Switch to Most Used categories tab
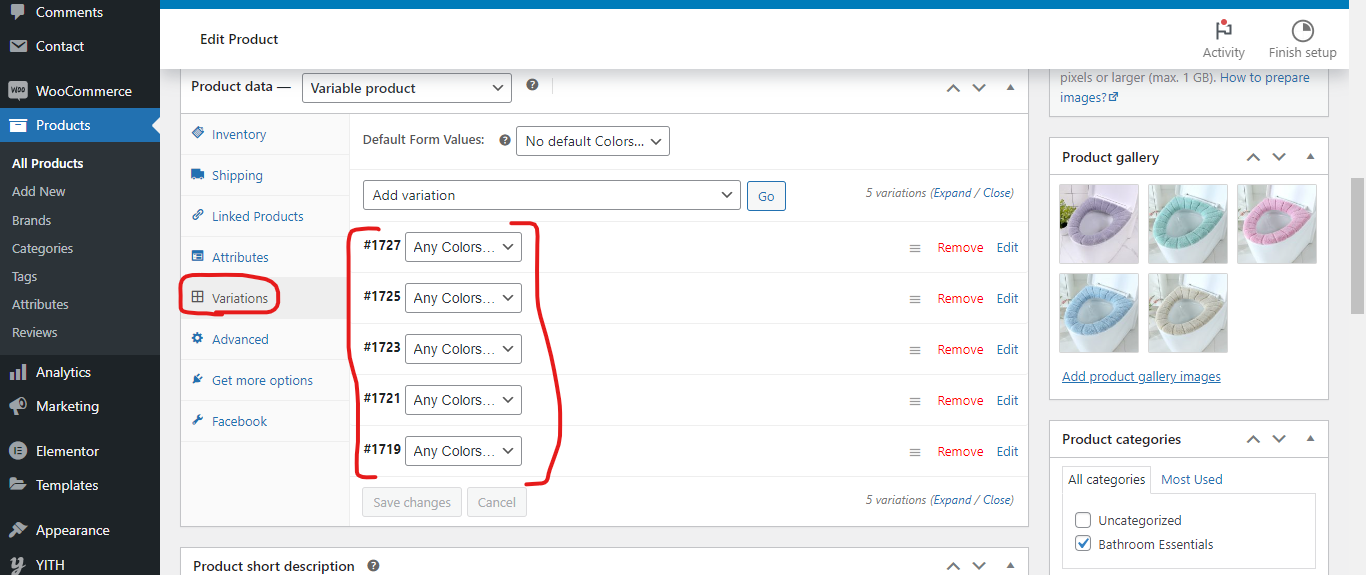1366x575 pixels. pyautogui.click(x=1191, y=479)
